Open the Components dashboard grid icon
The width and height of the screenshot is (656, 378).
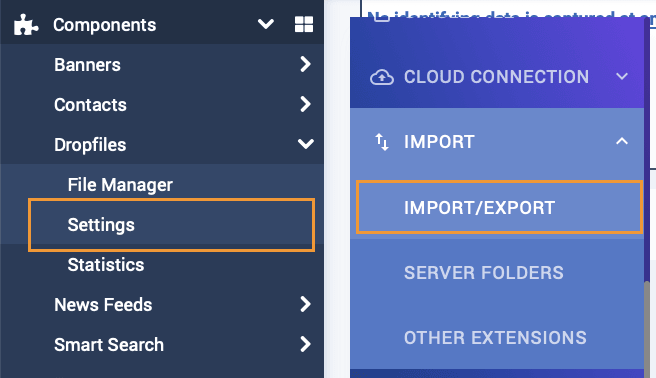click(x=304, y=24)
